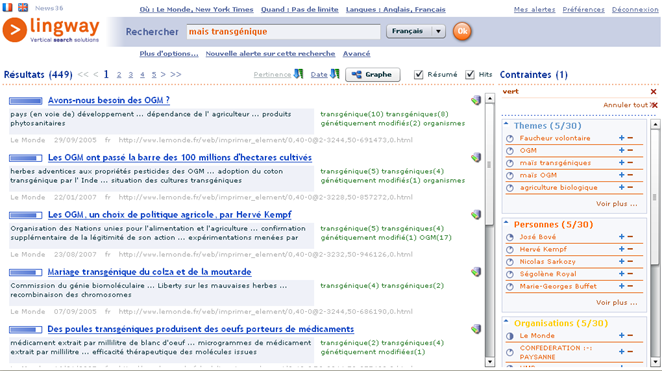Click the search field containing mais transgénique
The width and height of the screenshot is (663, 372).
click(x=283, y=32)
